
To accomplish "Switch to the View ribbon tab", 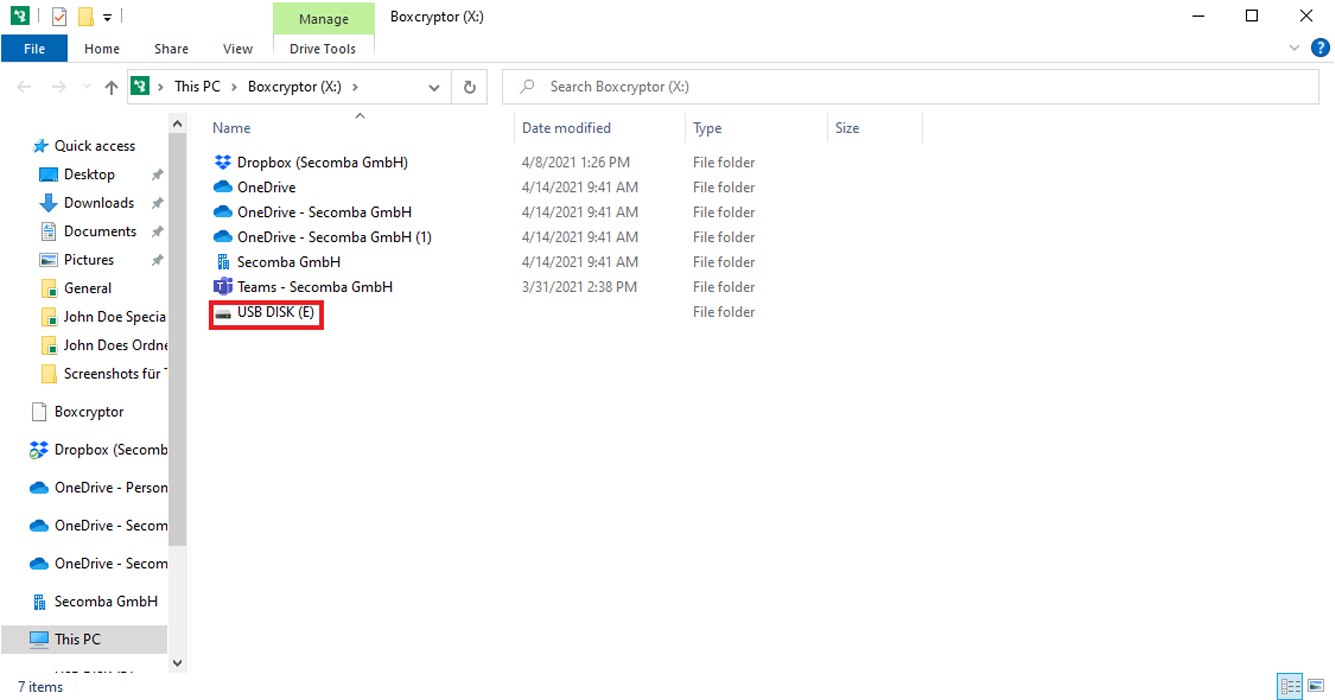I will 238,48.
